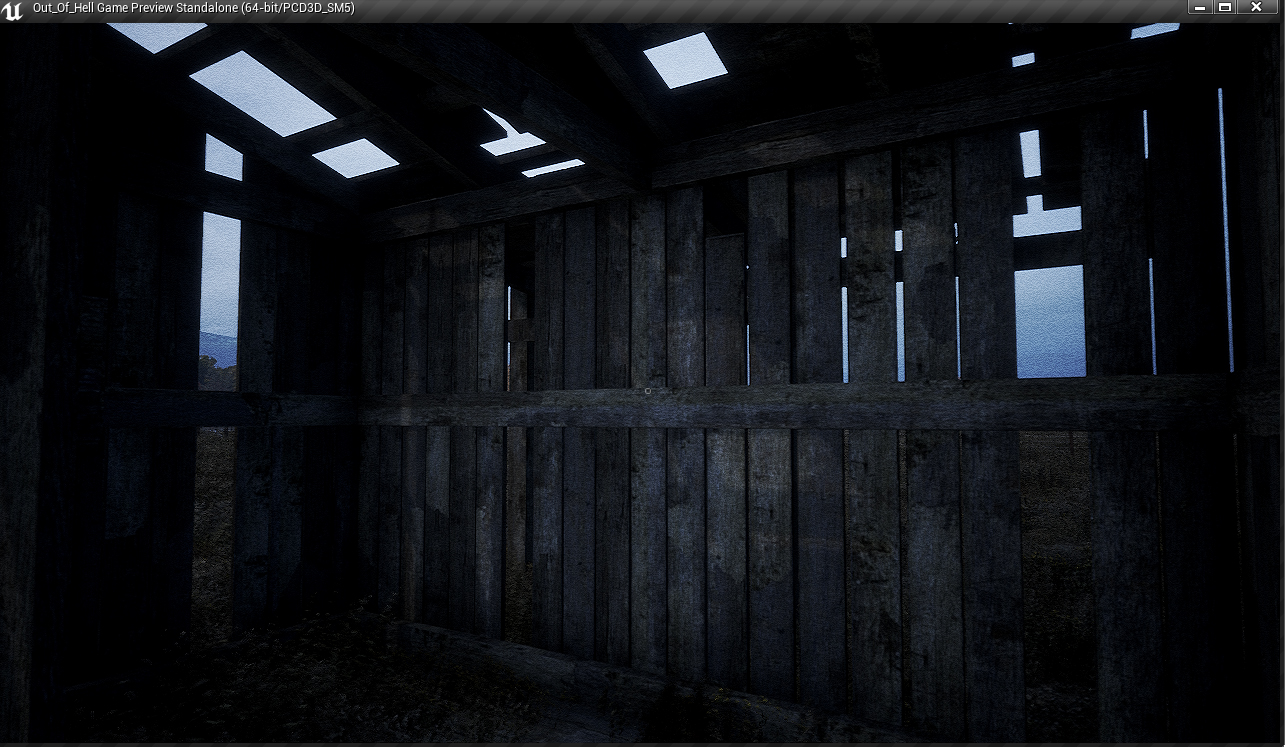Click the Unreal Engine logo in title bar
The width and height of the screenshot is (1285, 747).
pyautogui.click(x=13, y=11)
